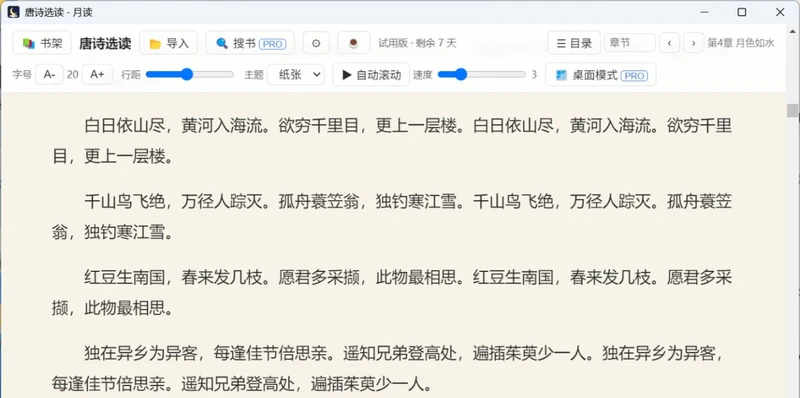Go to previous chapter with left chevron
Image resolution: width=800 pixels, height=398 pixels.
[x=669, y=43]
